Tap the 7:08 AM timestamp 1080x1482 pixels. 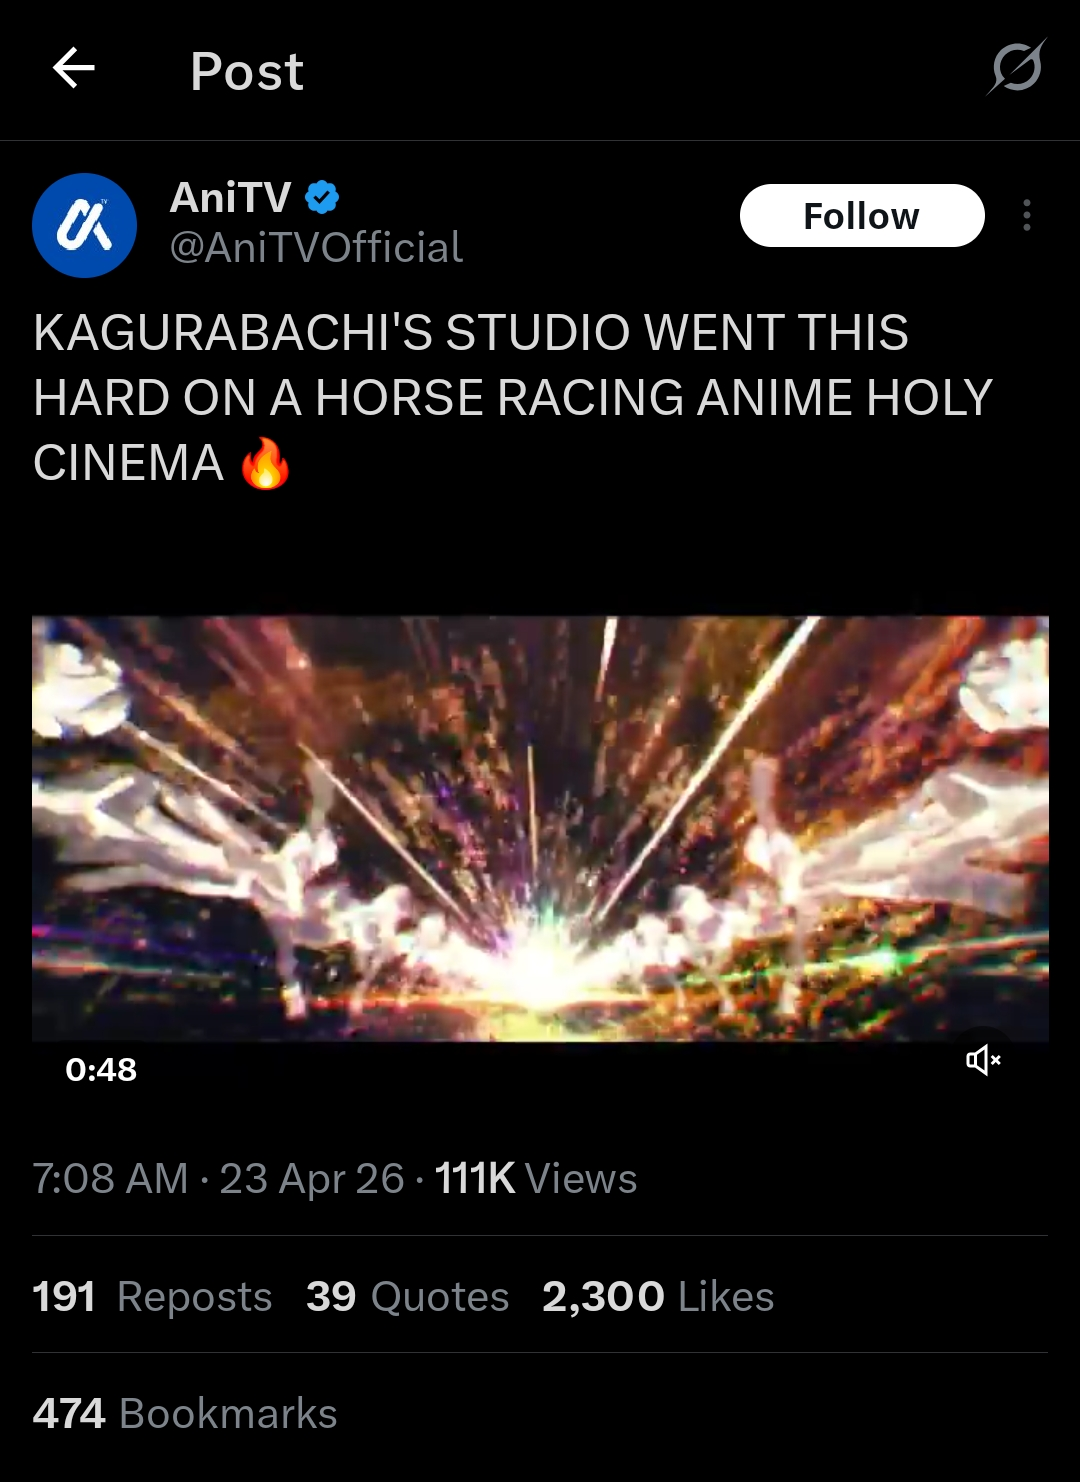[110, 1178]
